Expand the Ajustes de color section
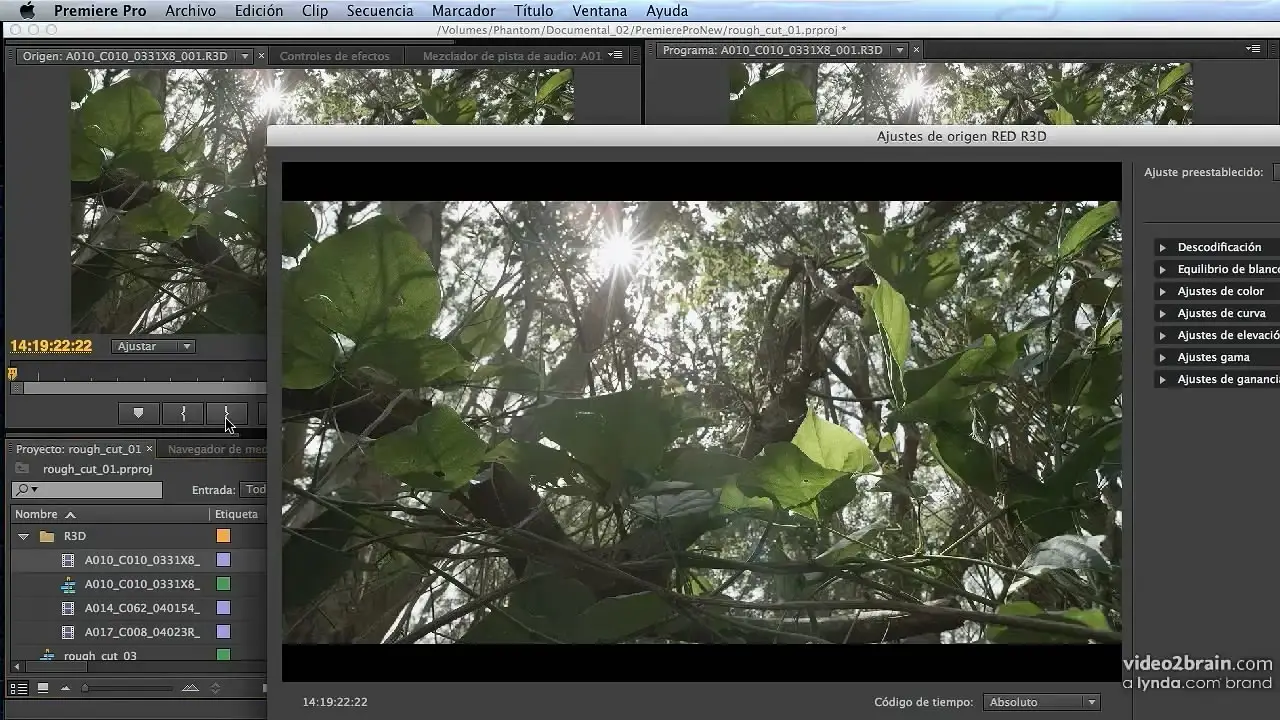The width and height of the screenshot is (1280, 720). 1162,290
